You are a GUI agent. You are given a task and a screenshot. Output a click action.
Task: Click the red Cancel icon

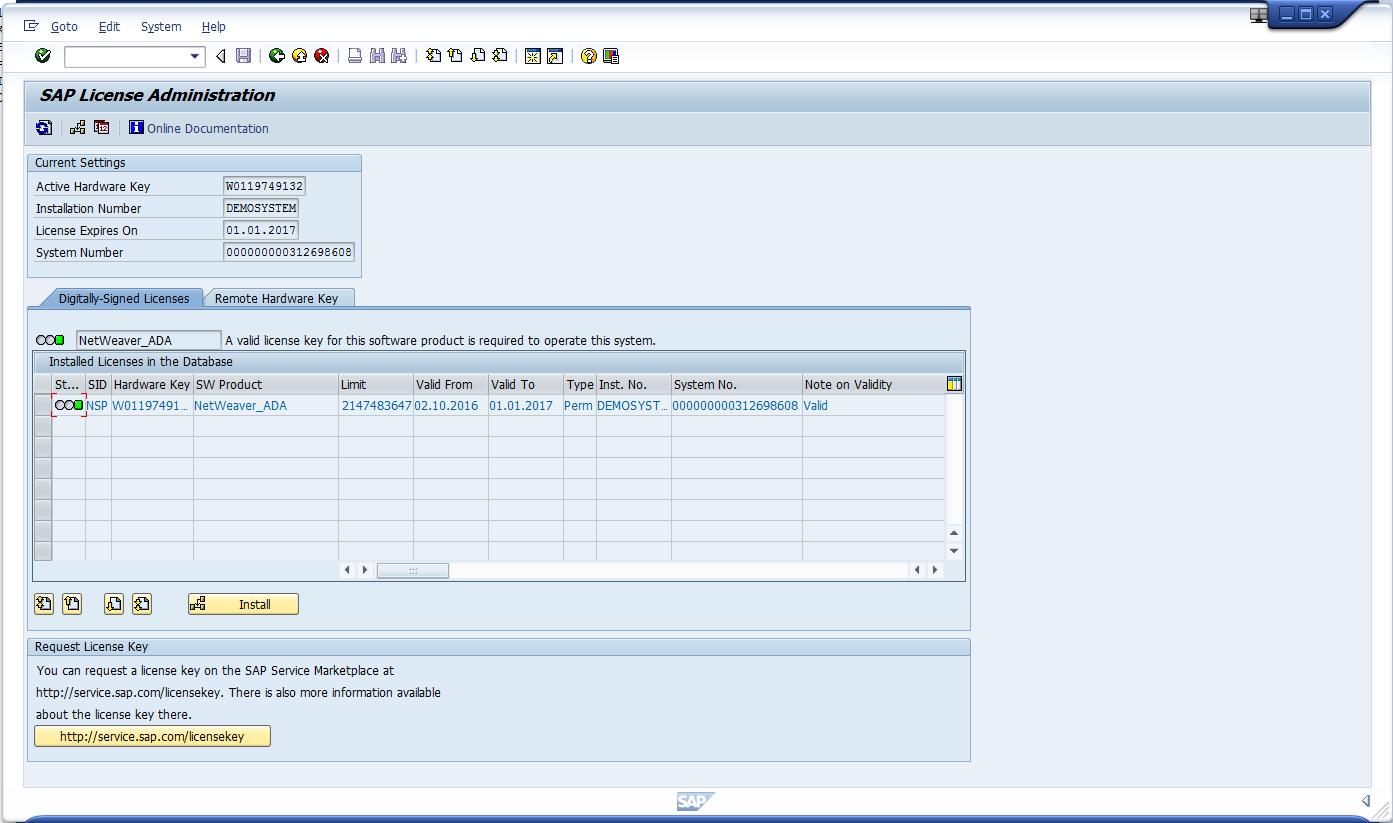(321, 56)
